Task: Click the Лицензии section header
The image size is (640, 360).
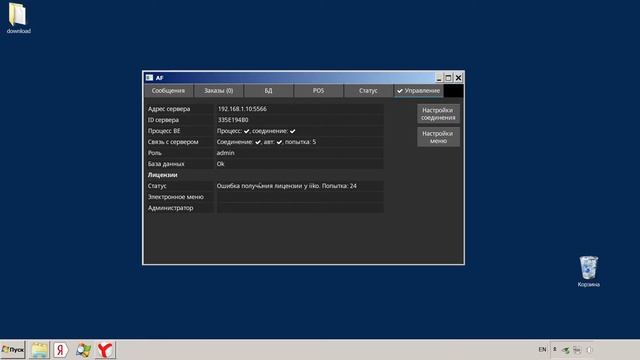Action: coord(162,175)
